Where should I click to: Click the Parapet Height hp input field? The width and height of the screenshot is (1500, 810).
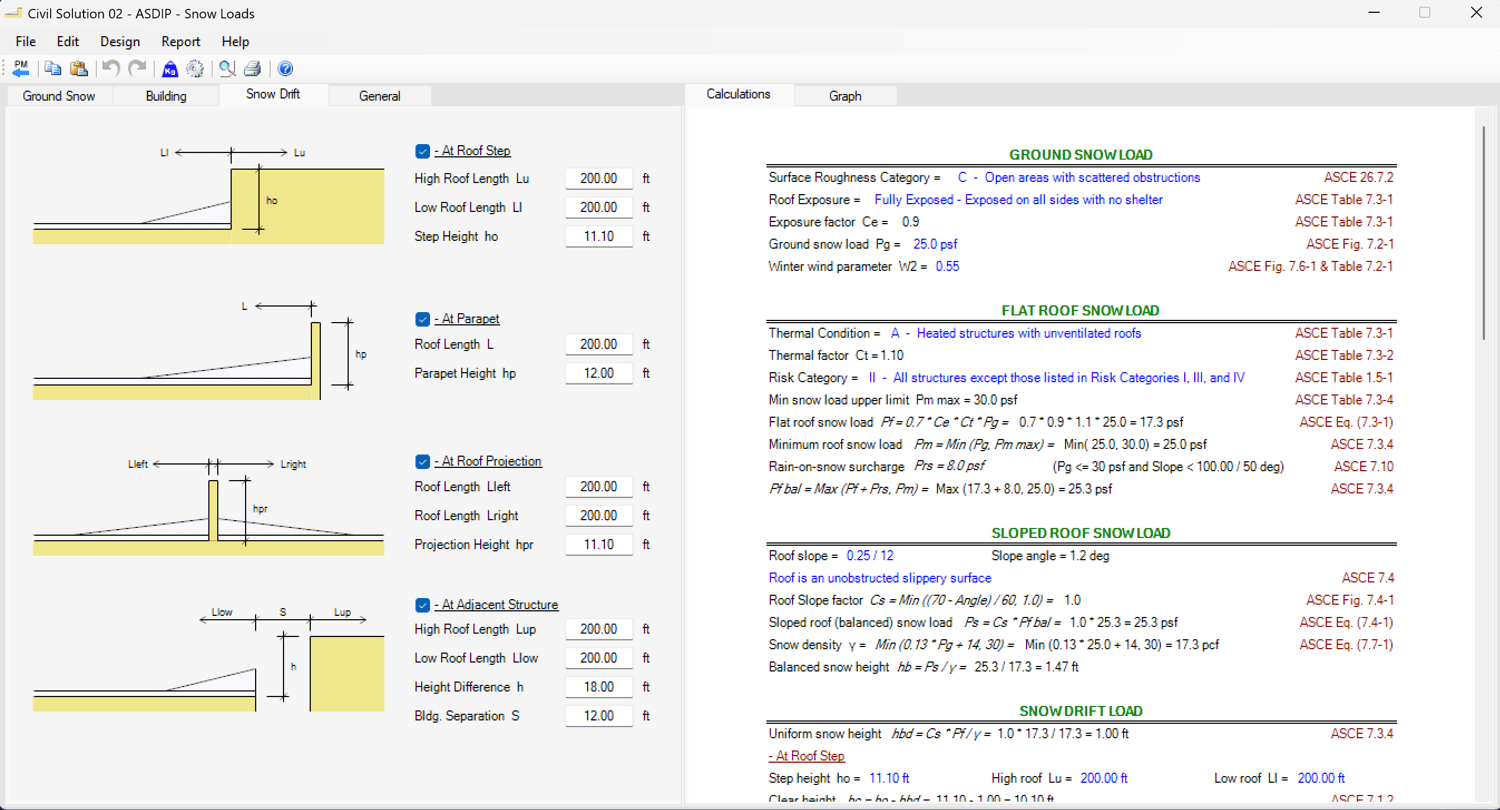tap(599, 373)
